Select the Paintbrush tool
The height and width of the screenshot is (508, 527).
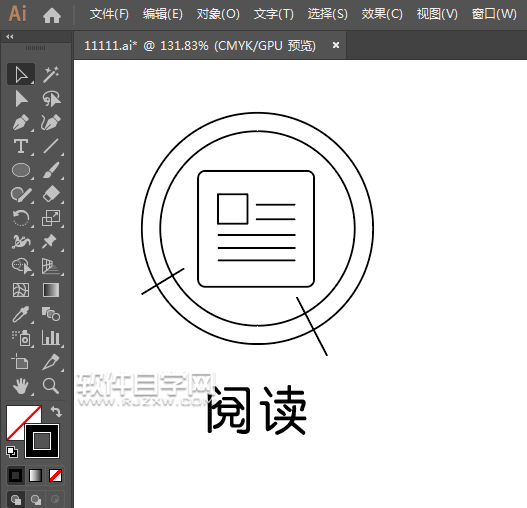(x=51, y=170)
